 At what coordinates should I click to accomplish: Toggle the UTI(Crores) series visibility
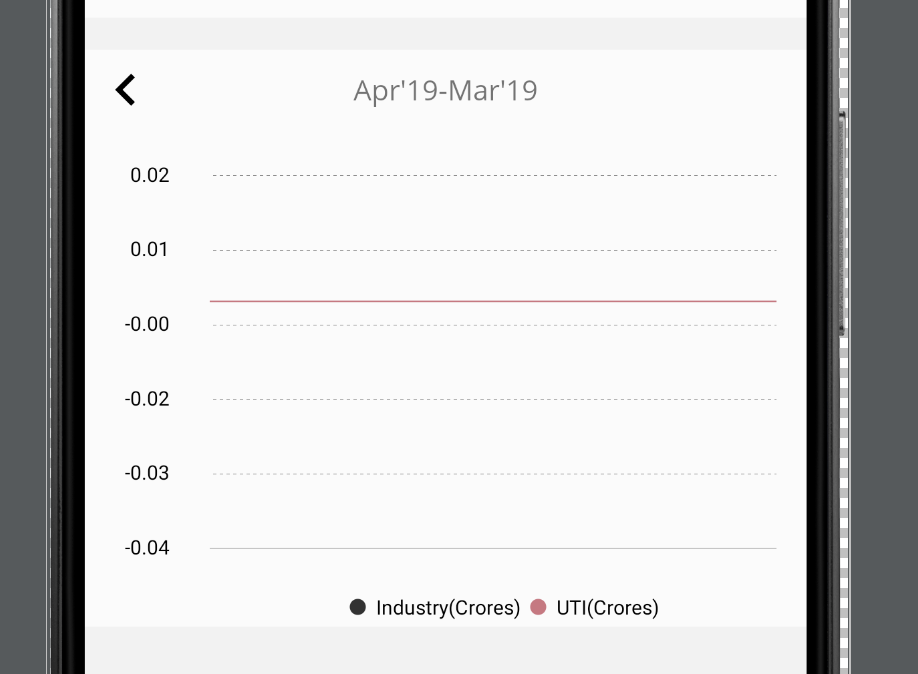pyautogui.click(x=607, y=607)
